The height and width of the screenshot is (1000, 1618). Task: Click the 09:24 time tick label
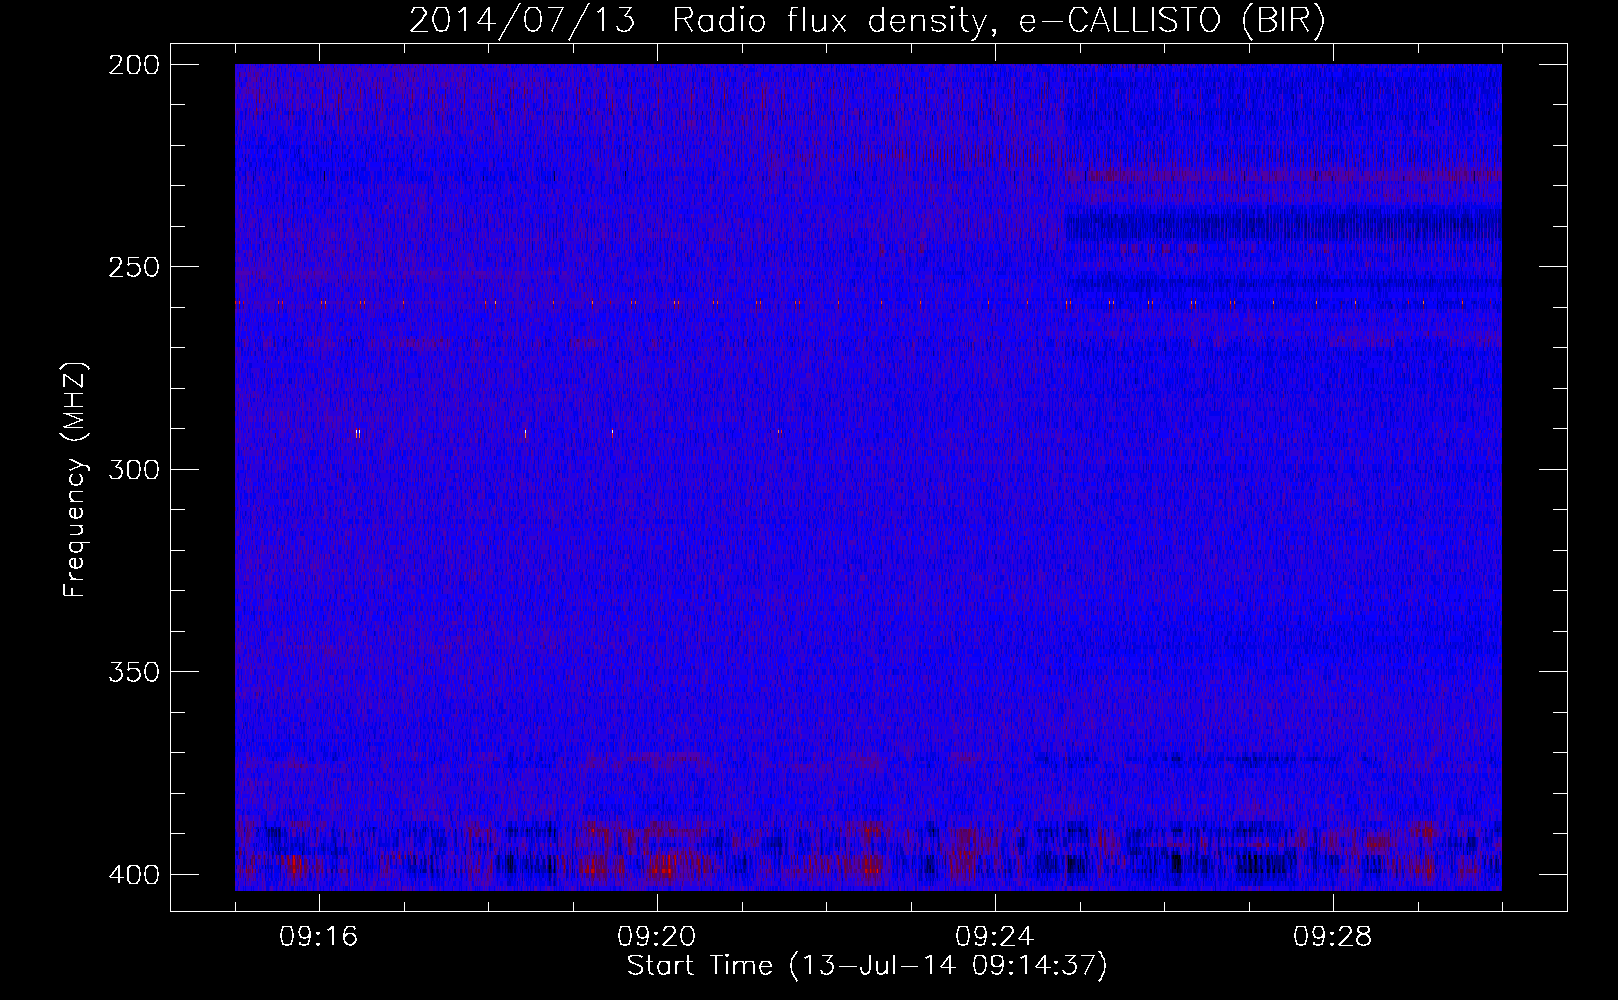point(995,937)
